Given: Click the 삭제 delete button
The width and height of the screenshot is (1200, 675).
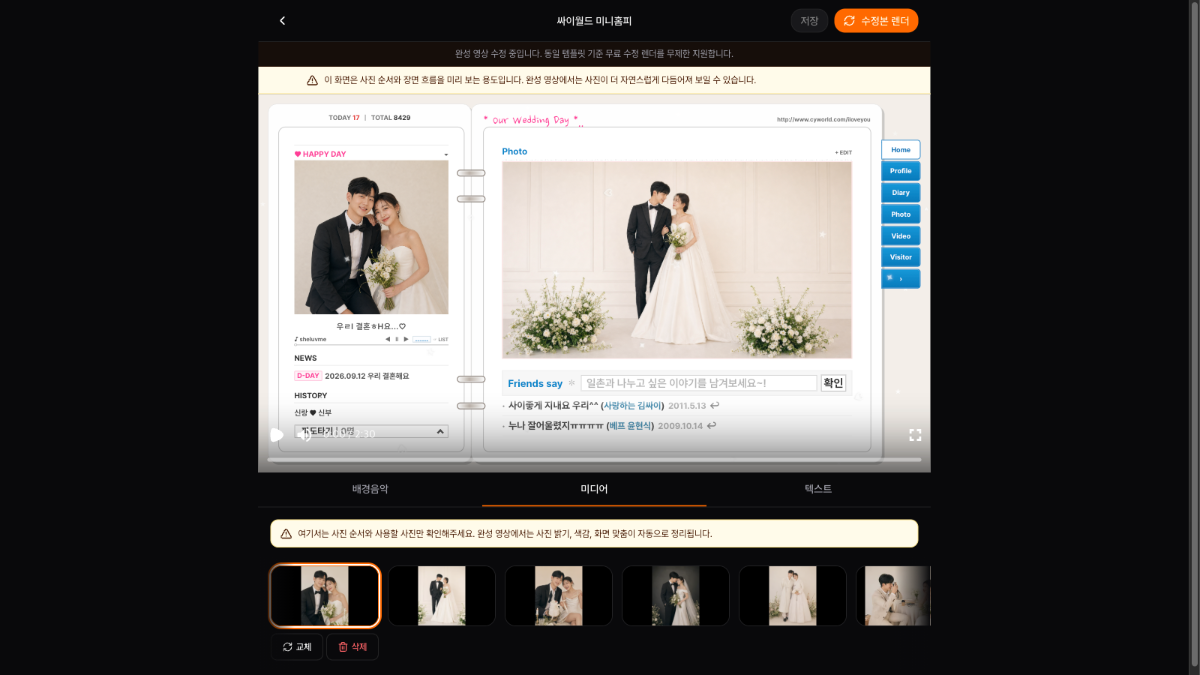Looking at the screenshot, I should [353, 647].
